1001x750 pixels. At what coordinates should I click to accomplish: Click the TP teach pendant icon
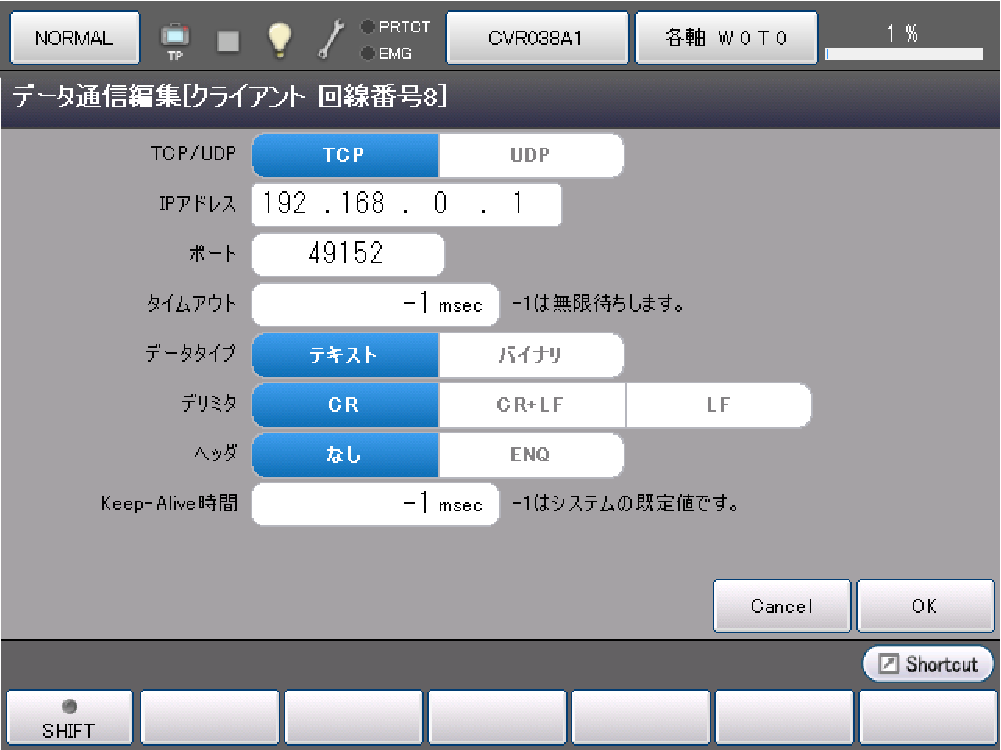coord(175,37)
